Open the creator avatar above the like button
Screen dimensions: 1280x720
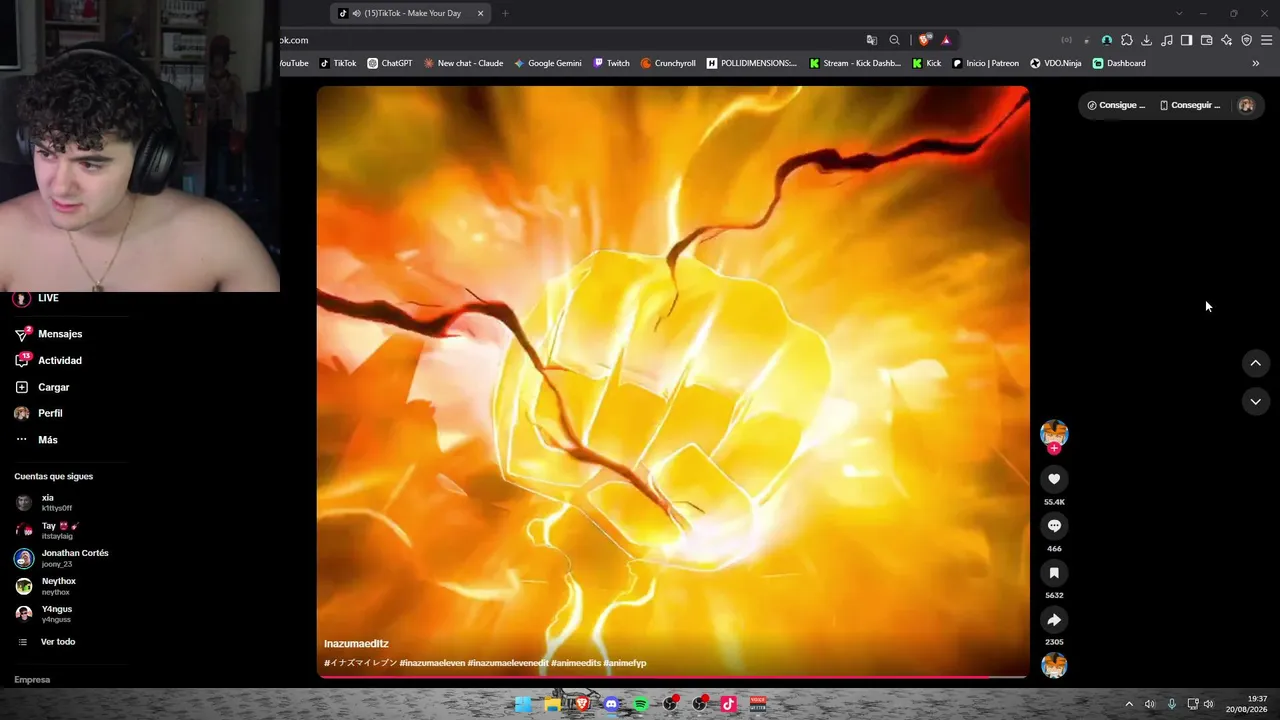(1054, 433)
